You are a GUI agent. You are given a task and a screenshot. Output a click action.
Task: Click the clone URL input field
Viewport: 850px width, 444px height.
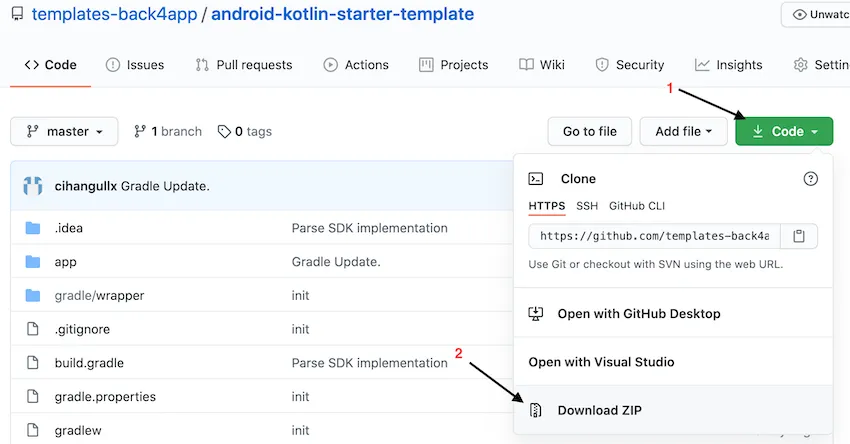(654, 236)
